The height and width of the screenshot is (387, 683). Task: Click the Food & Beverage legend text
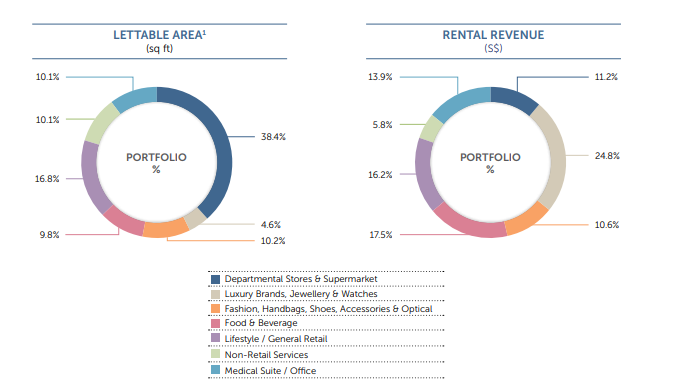261,323
